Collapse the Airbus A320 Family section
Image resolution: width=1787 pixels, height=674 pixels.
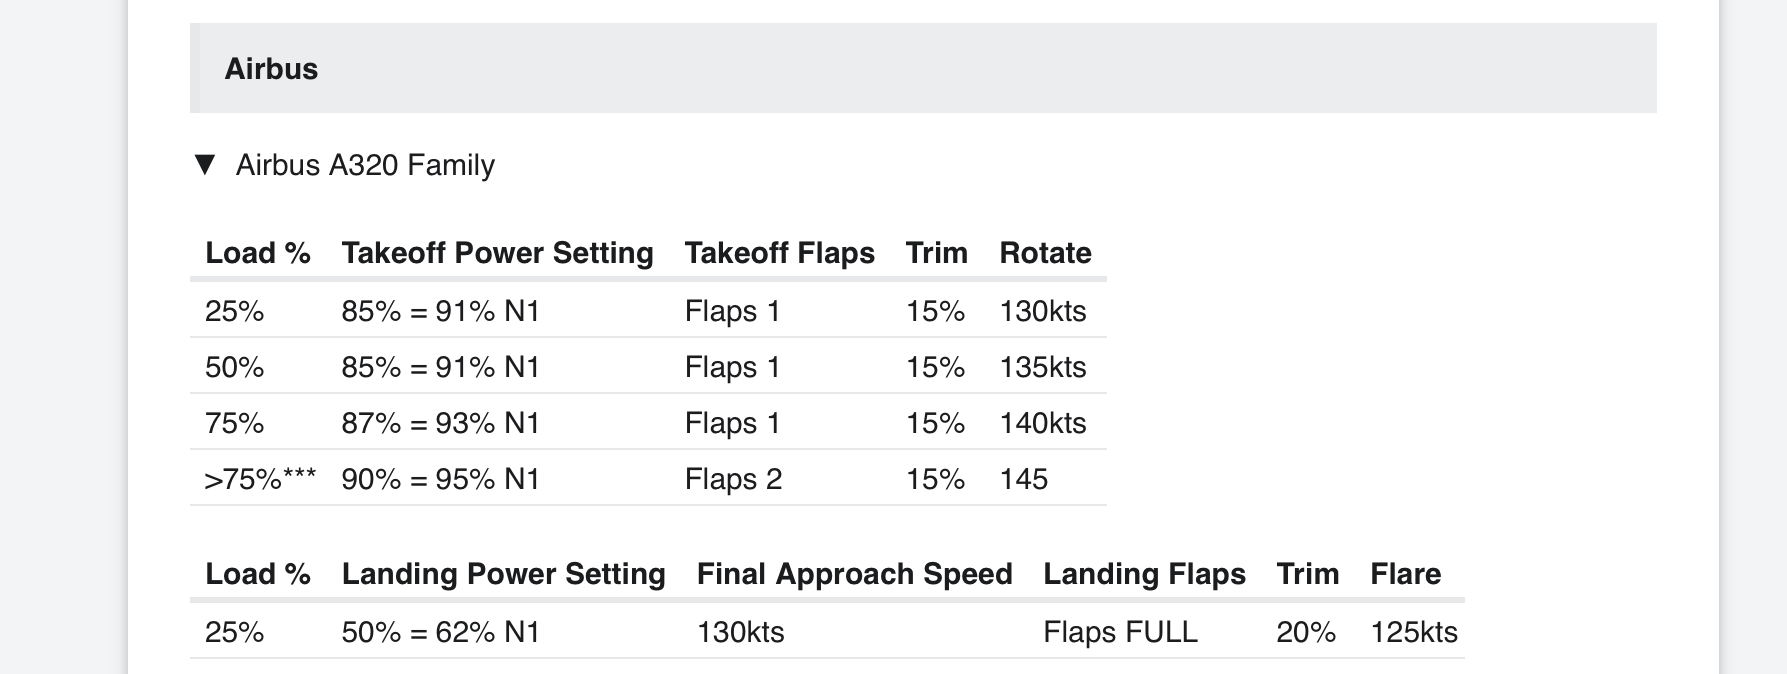tap(205, 165)
